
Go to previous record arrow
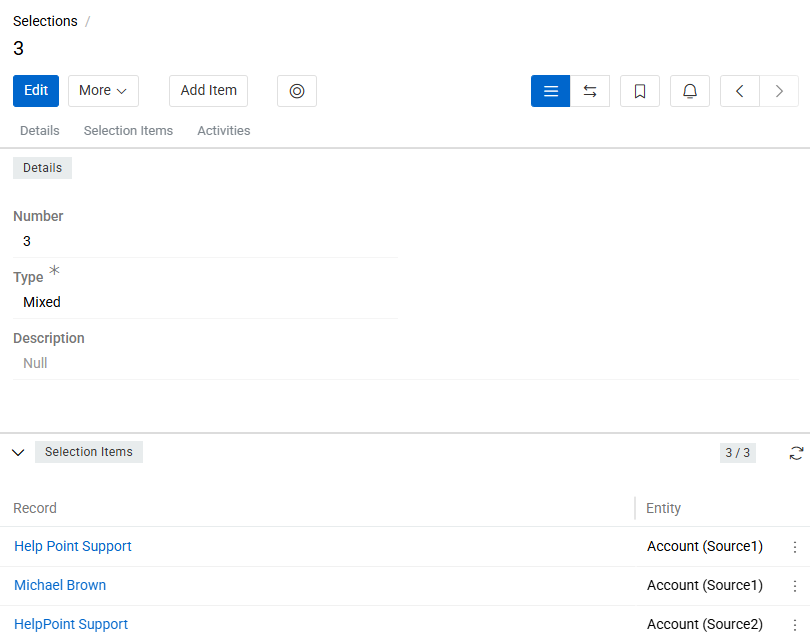[740, 91]
